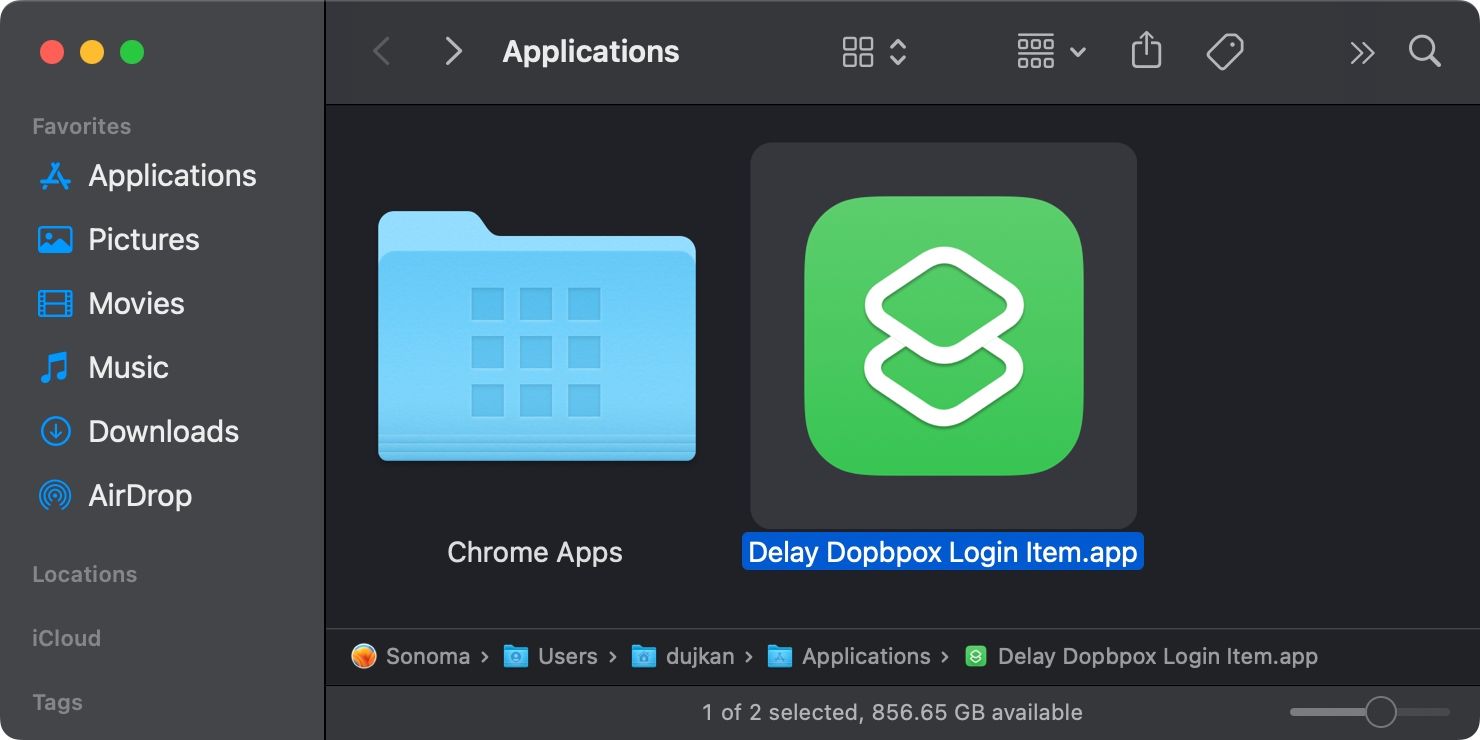The width and height of the screenshot is (1480, 740).
Task: Navigate forward with the forward arrow
Action: tap(453, 51)
